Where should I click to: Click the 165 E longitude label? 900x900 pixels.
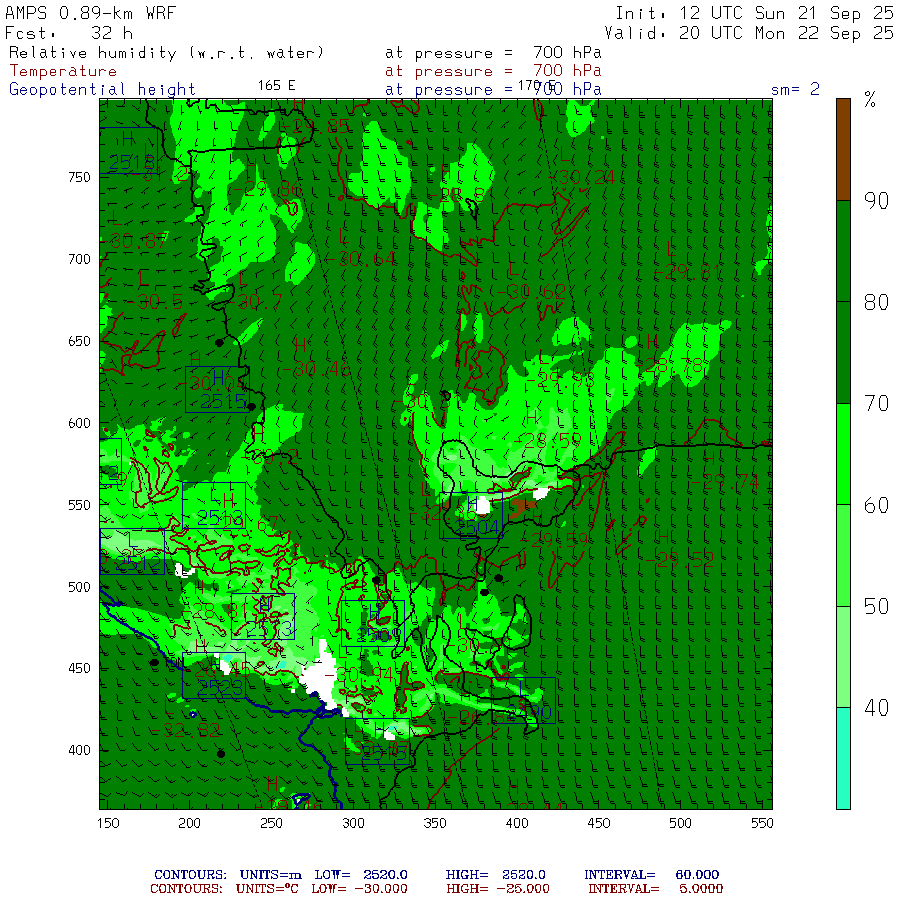(x=276, y=86)
